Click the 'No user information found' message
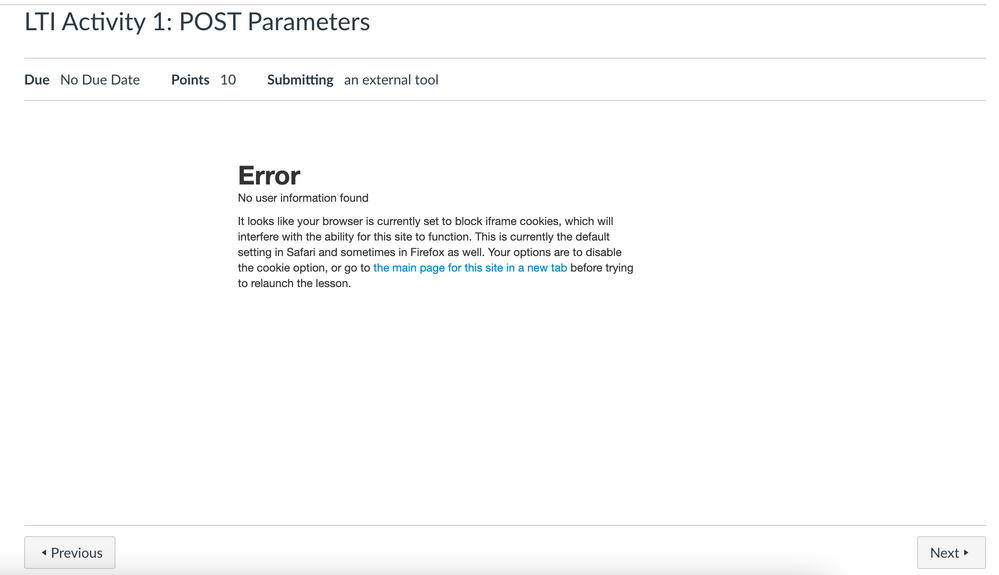The width and height of the screenshot is (999, 575). [x=303, y=198]
